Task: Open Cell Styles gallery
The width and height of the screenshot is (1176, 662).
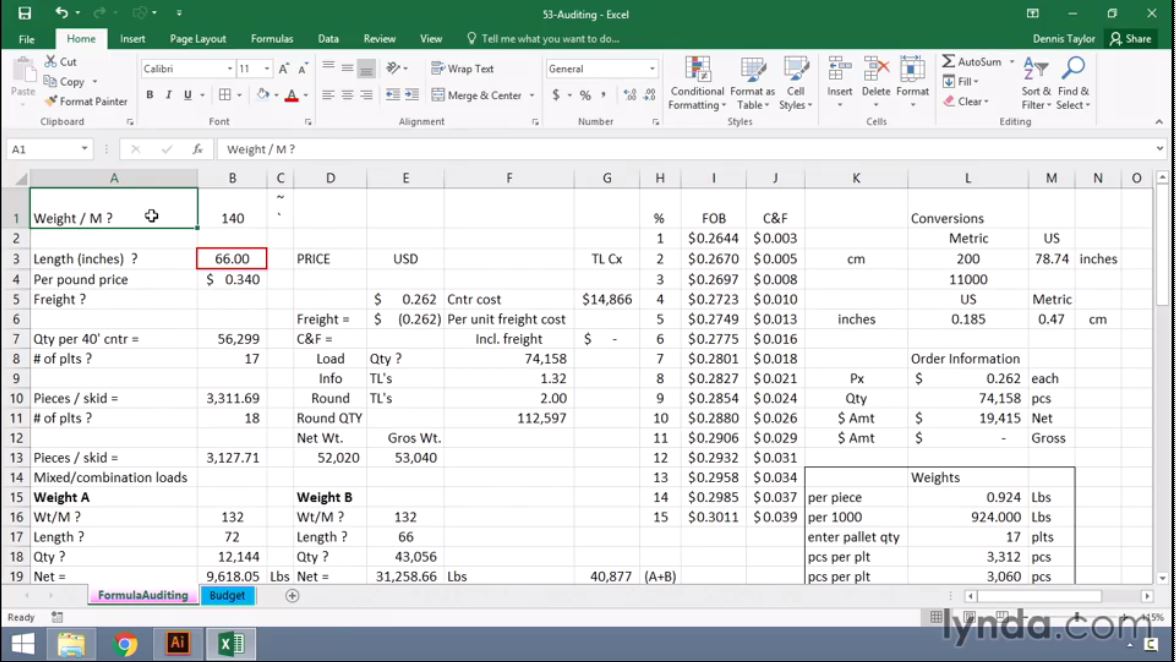Action: click(x=795, y=83)
